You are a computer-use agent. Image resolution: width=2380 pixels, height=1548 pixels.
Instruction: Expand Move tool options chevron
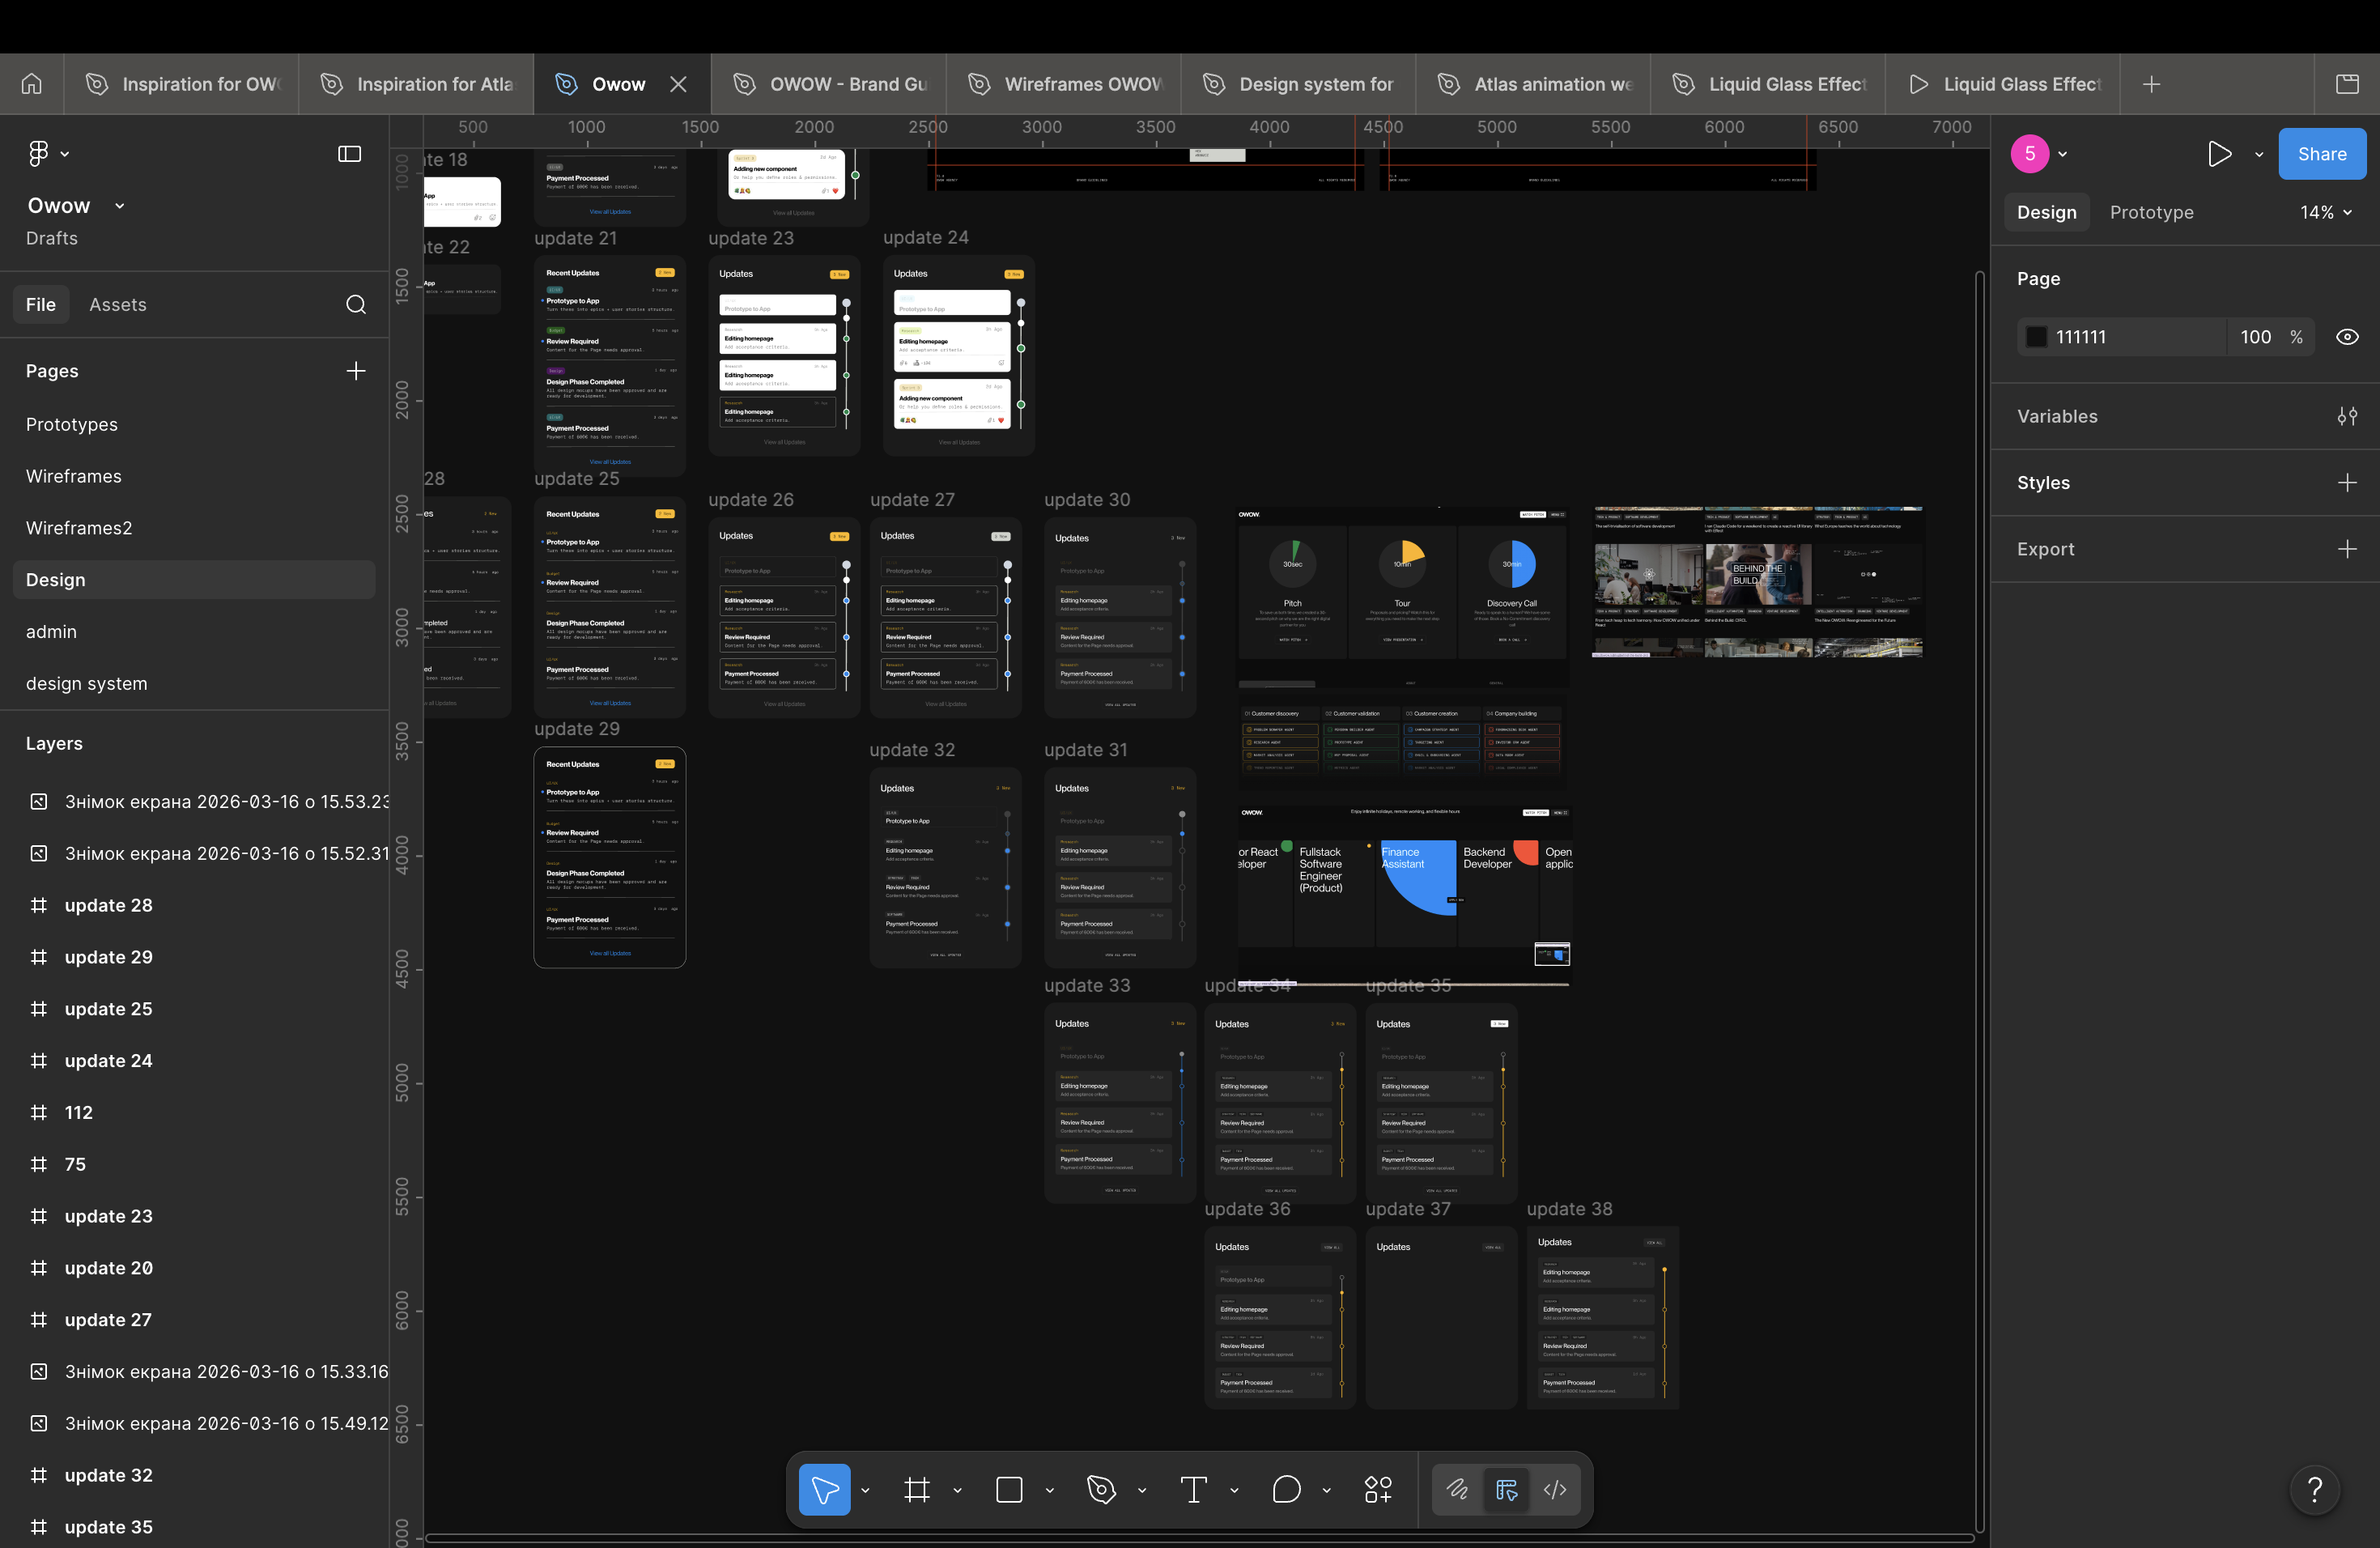click(865, 1490)
